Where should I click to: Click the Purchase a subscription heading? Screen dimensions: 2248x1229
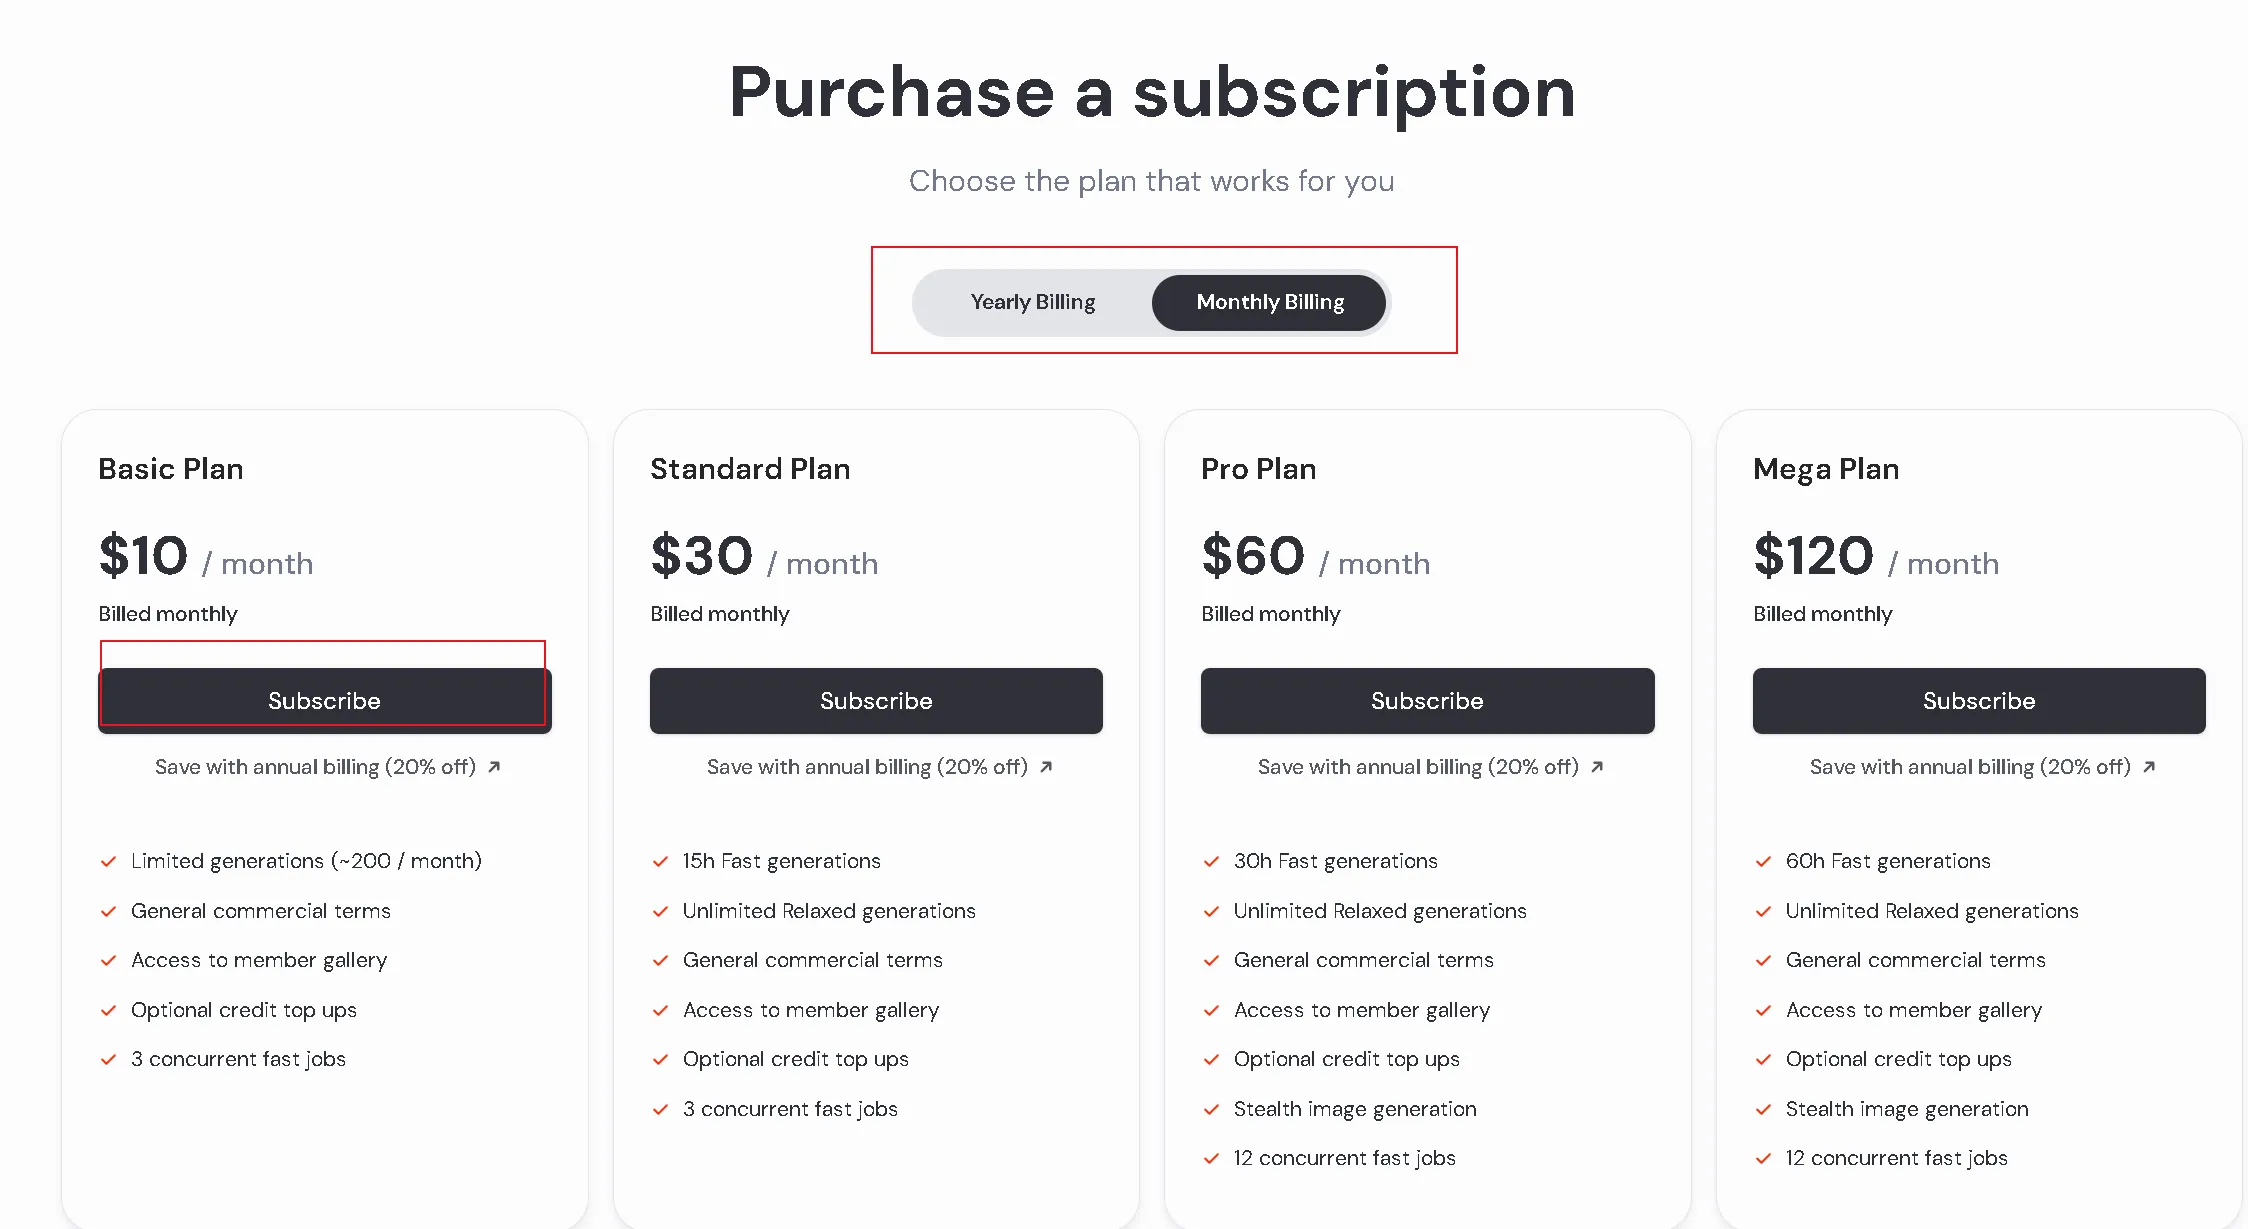[1152, 92]
